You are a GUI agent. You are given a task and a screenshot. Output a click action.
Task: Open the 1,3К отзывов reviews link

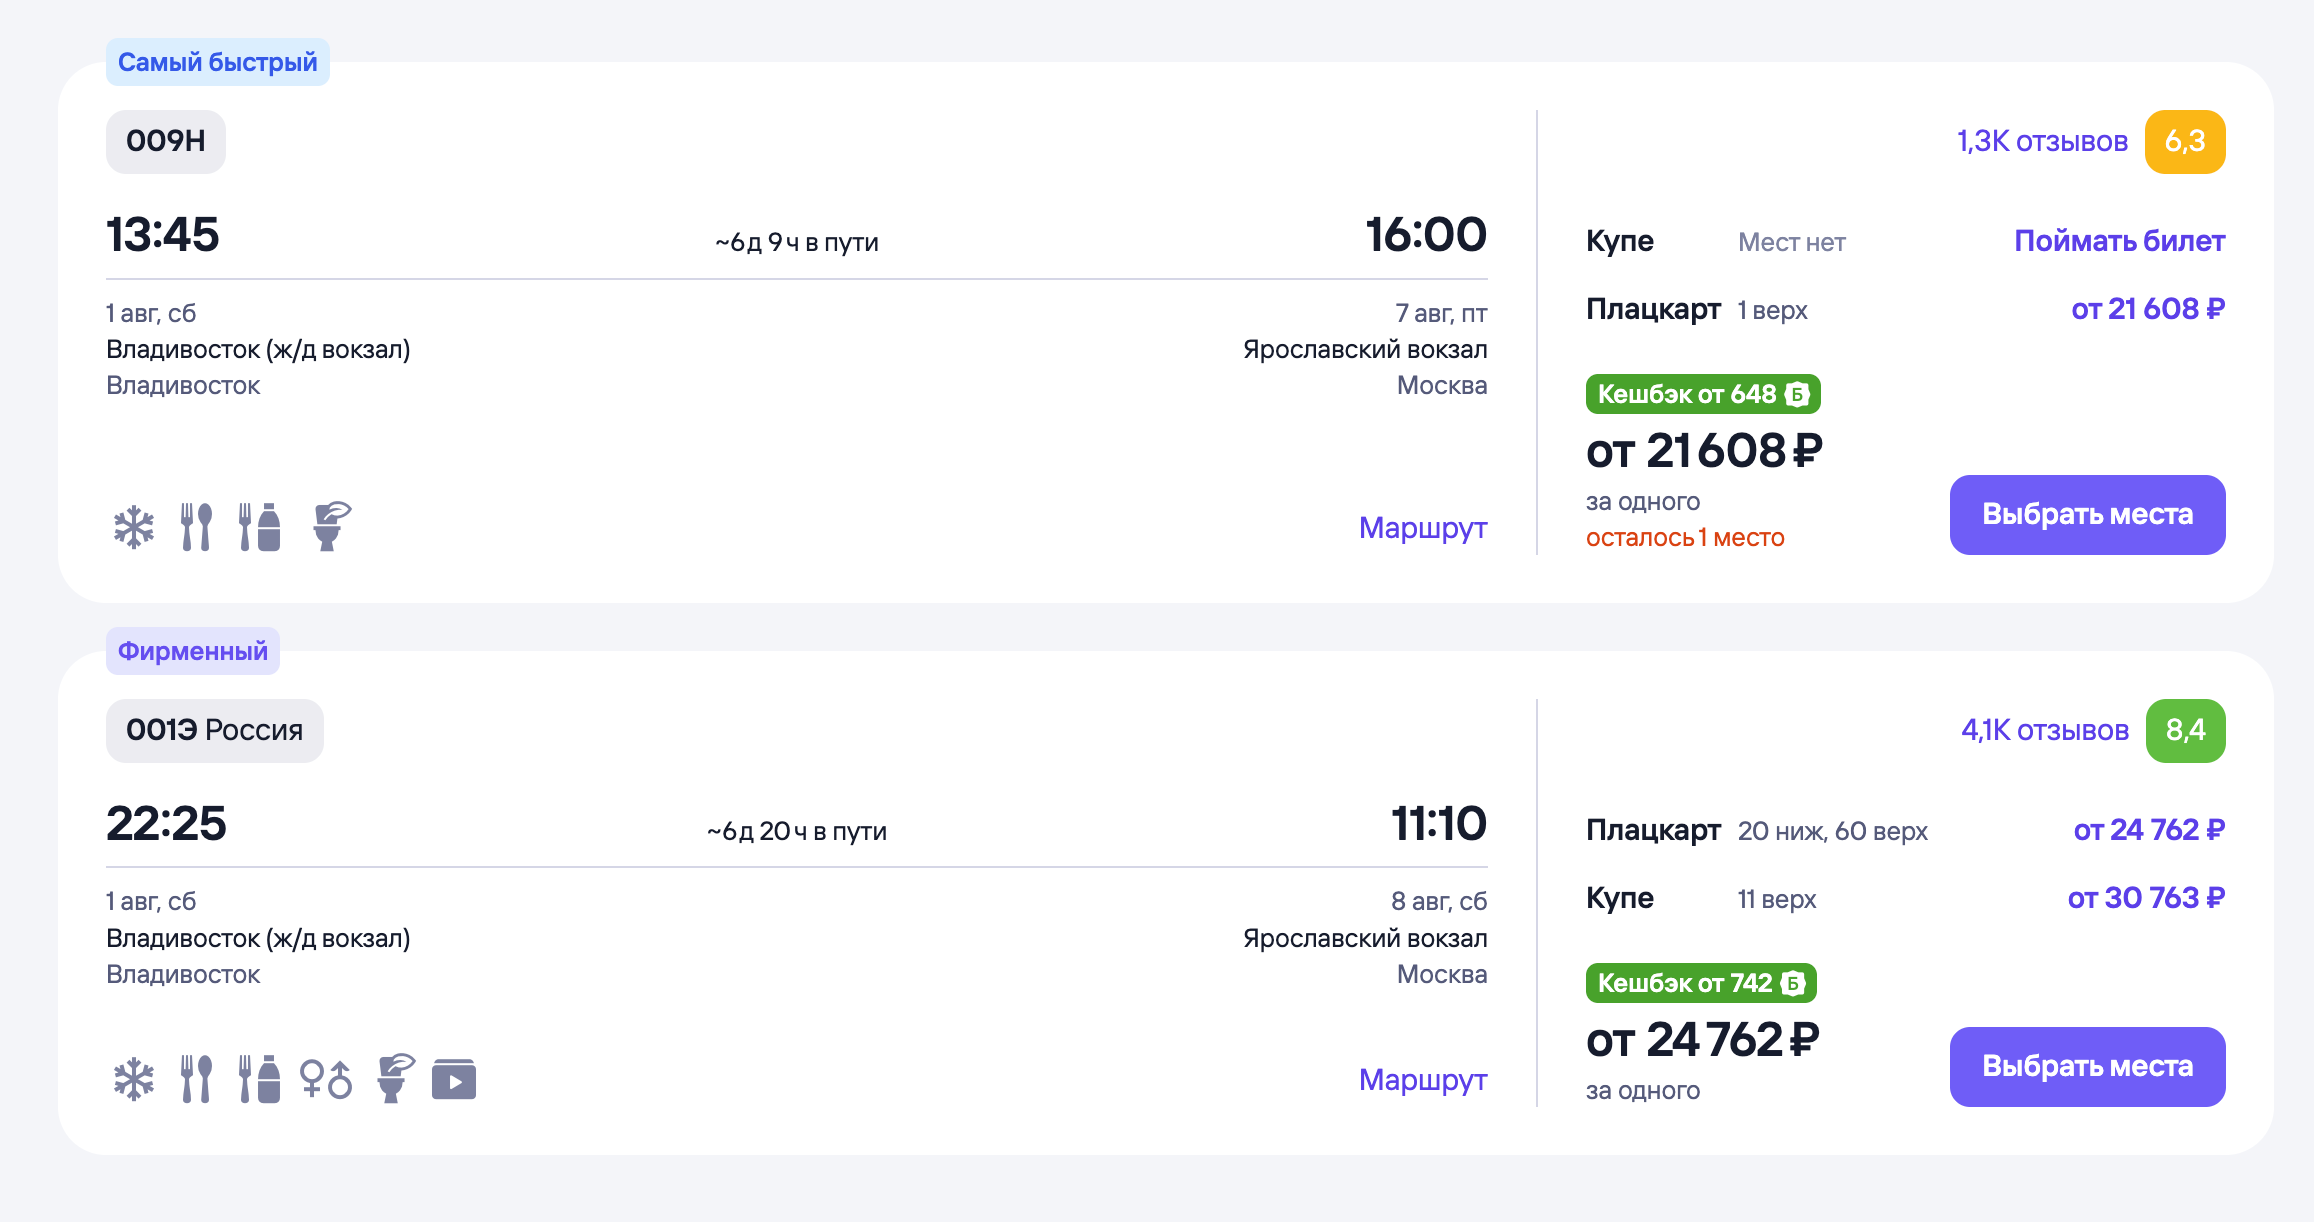point(2042,142)
